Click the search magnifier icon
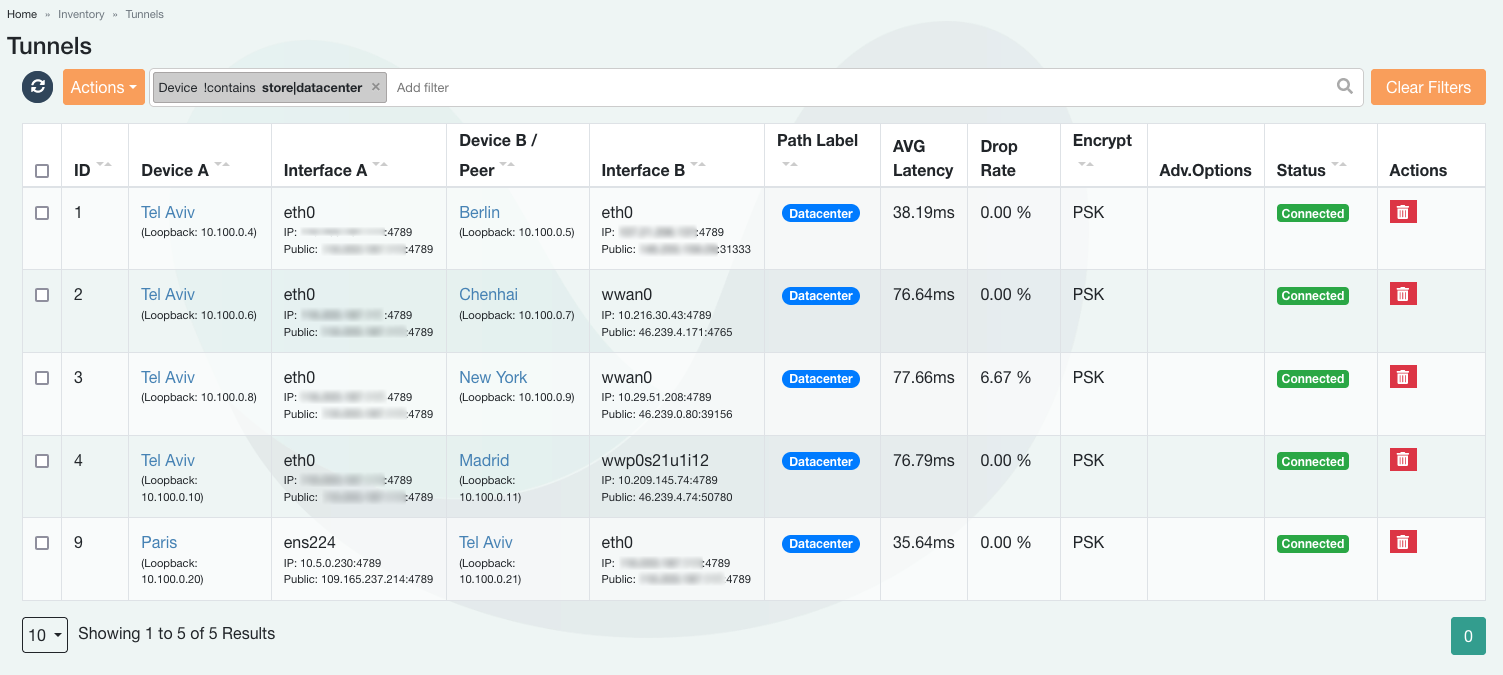 click(x=1345, y=87)
